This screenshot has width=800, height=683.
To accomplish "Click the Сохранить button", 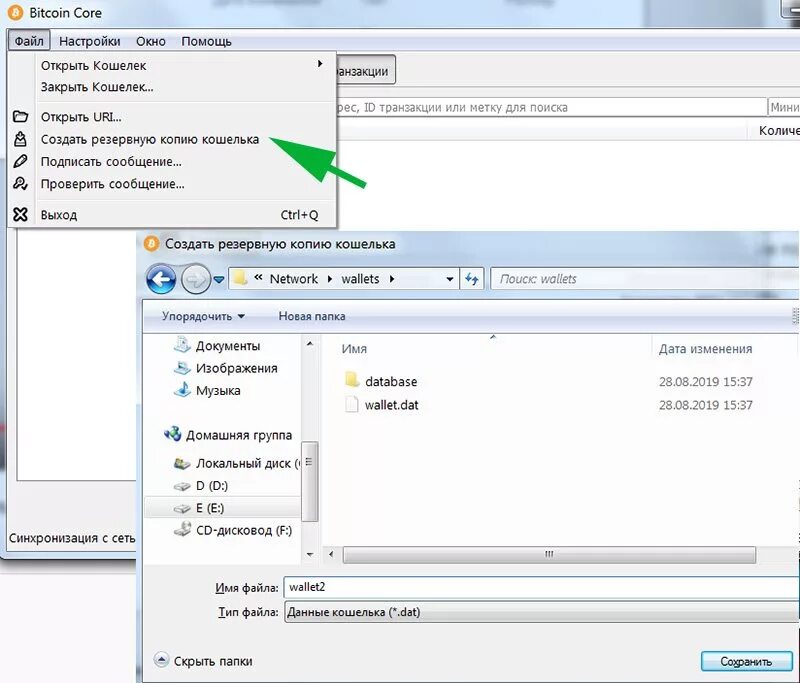I will [x=746, y=662].
